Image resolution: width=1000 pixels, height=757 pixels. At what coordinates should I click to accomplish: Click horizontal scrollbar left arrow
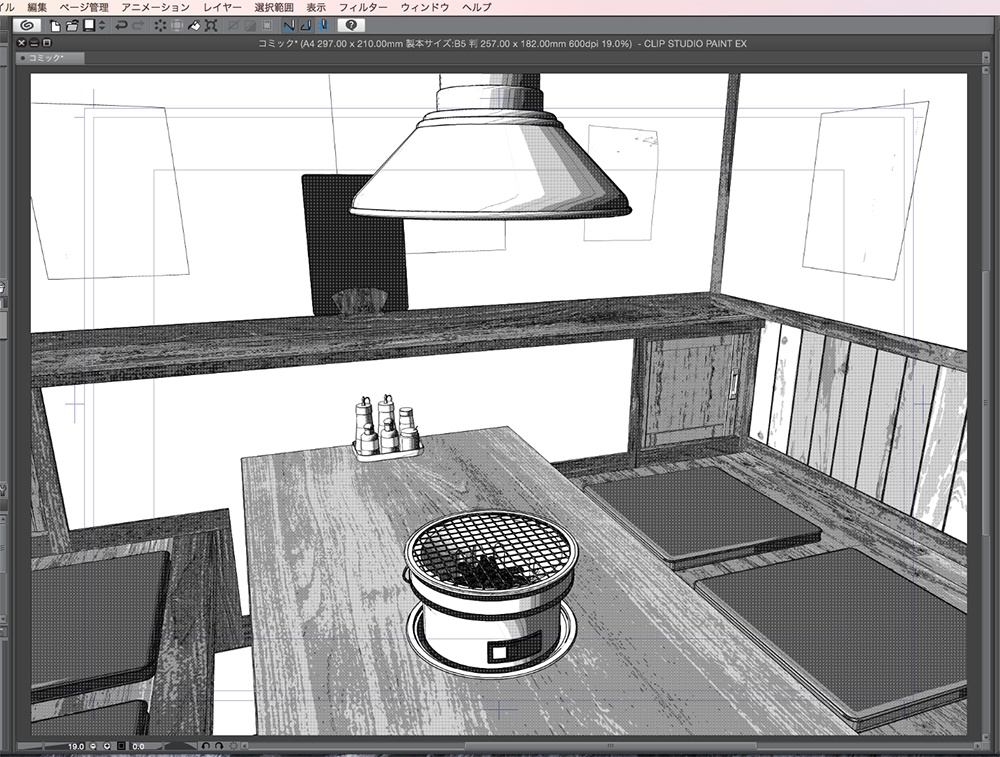click(245, 746)
